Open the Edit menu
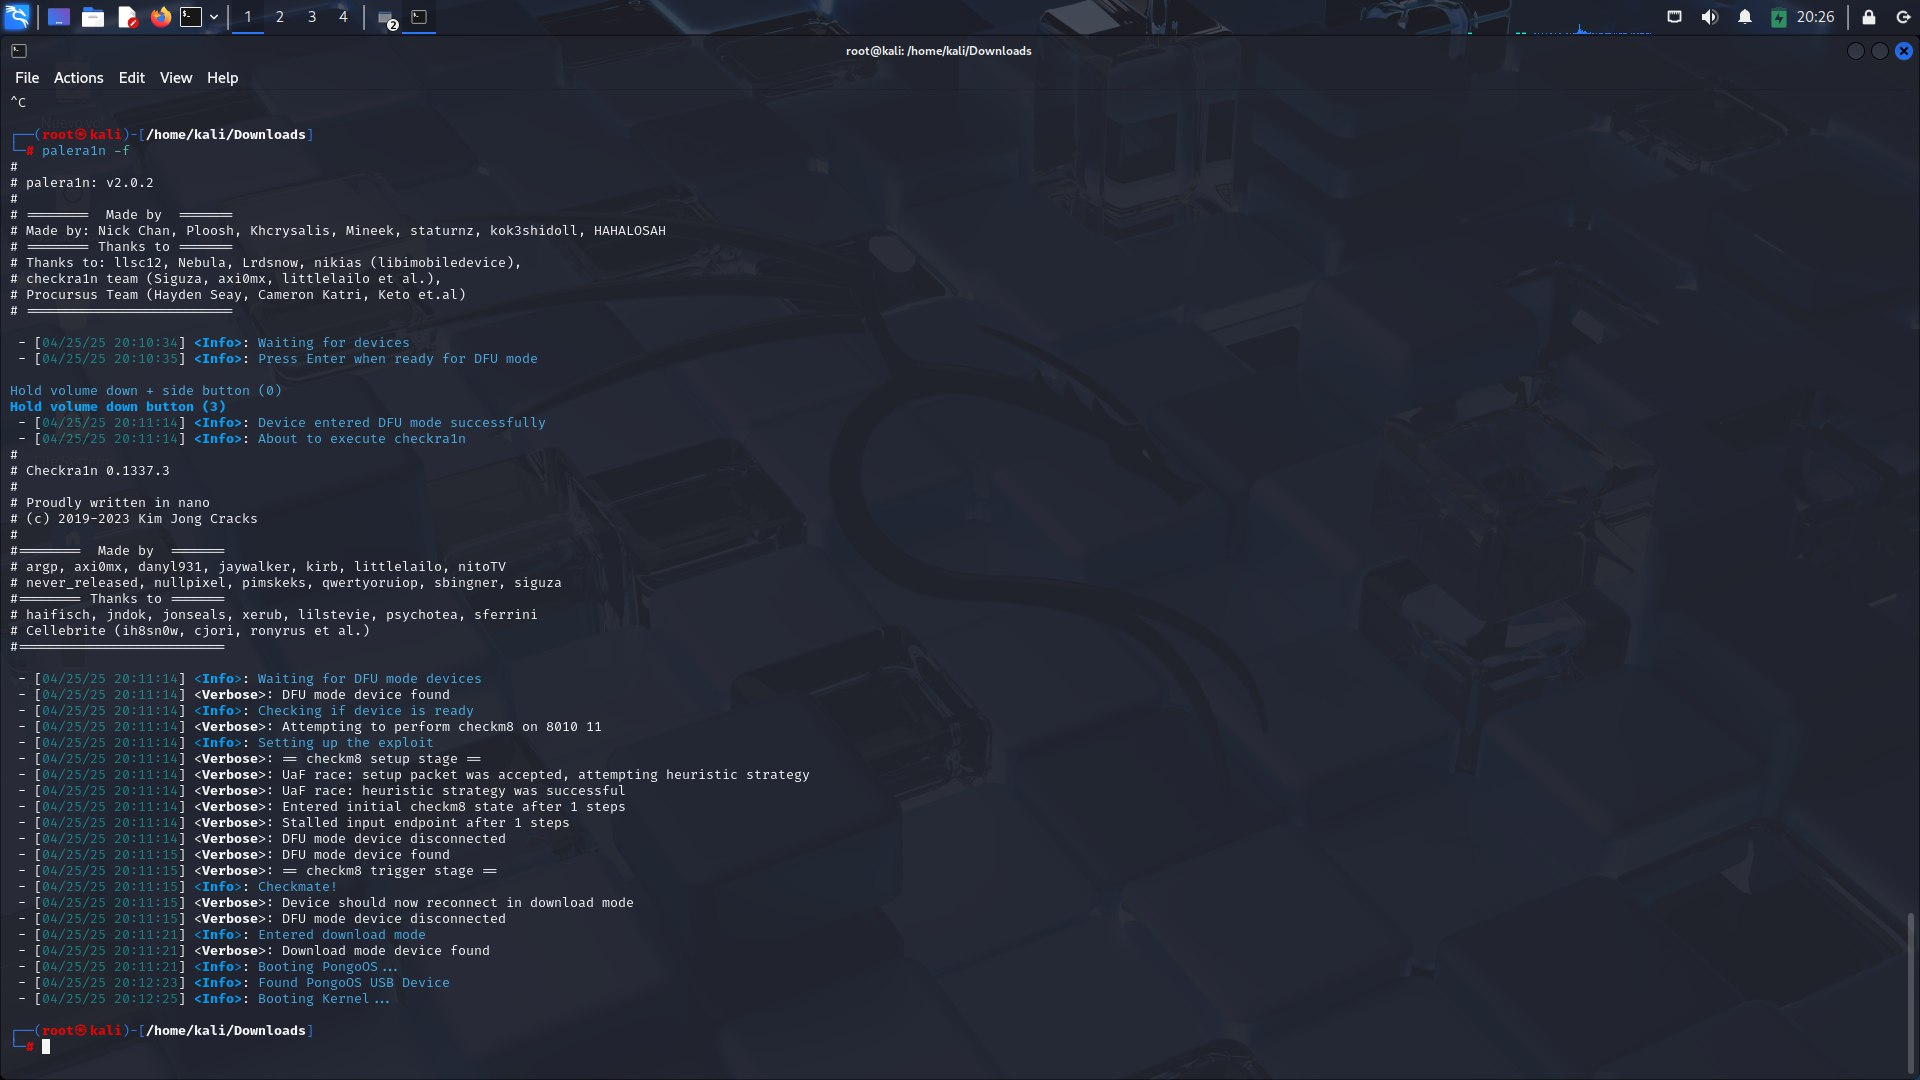This screenshot has height=1080, width=1920. (132, 78)
